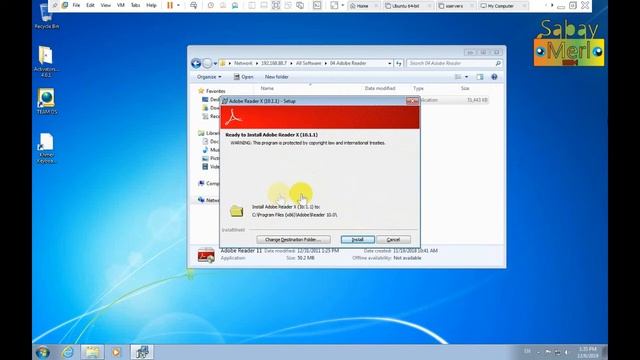Click the Adobe setup taskbar icon
Screen dimensions: 640x360
tap(142, 352)
